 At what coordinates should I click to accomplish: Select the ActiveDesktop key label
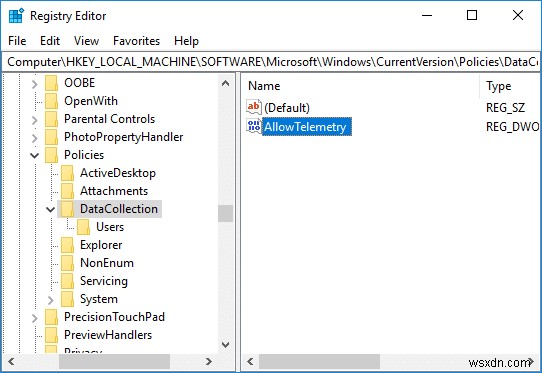(x=118, y=173)
